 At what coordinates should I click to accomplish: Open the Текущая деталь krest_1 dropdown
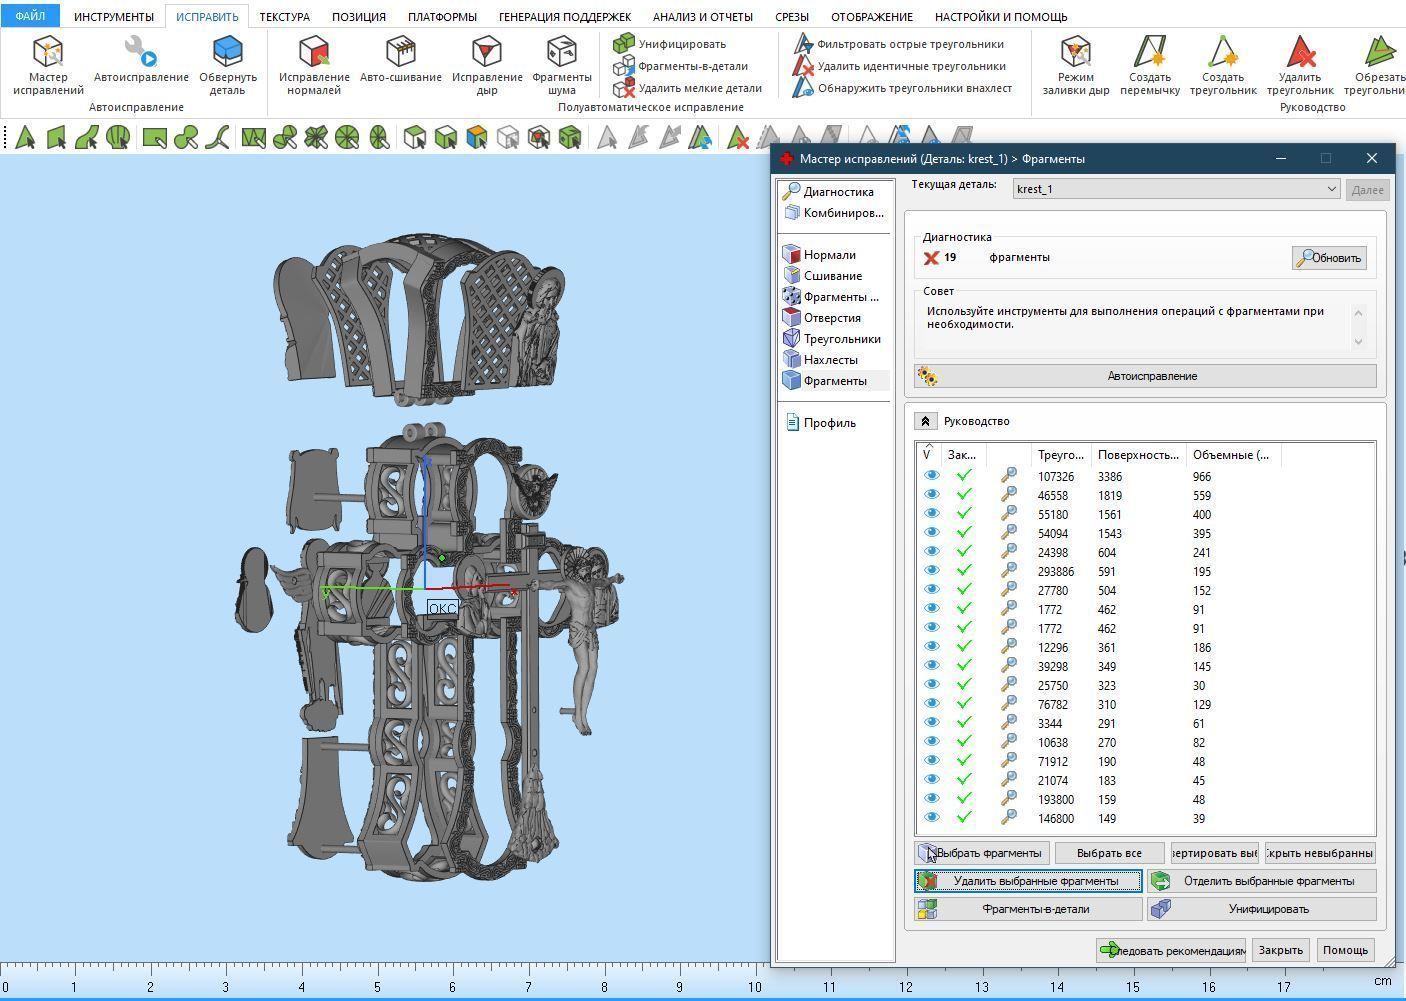[1331, 189]
